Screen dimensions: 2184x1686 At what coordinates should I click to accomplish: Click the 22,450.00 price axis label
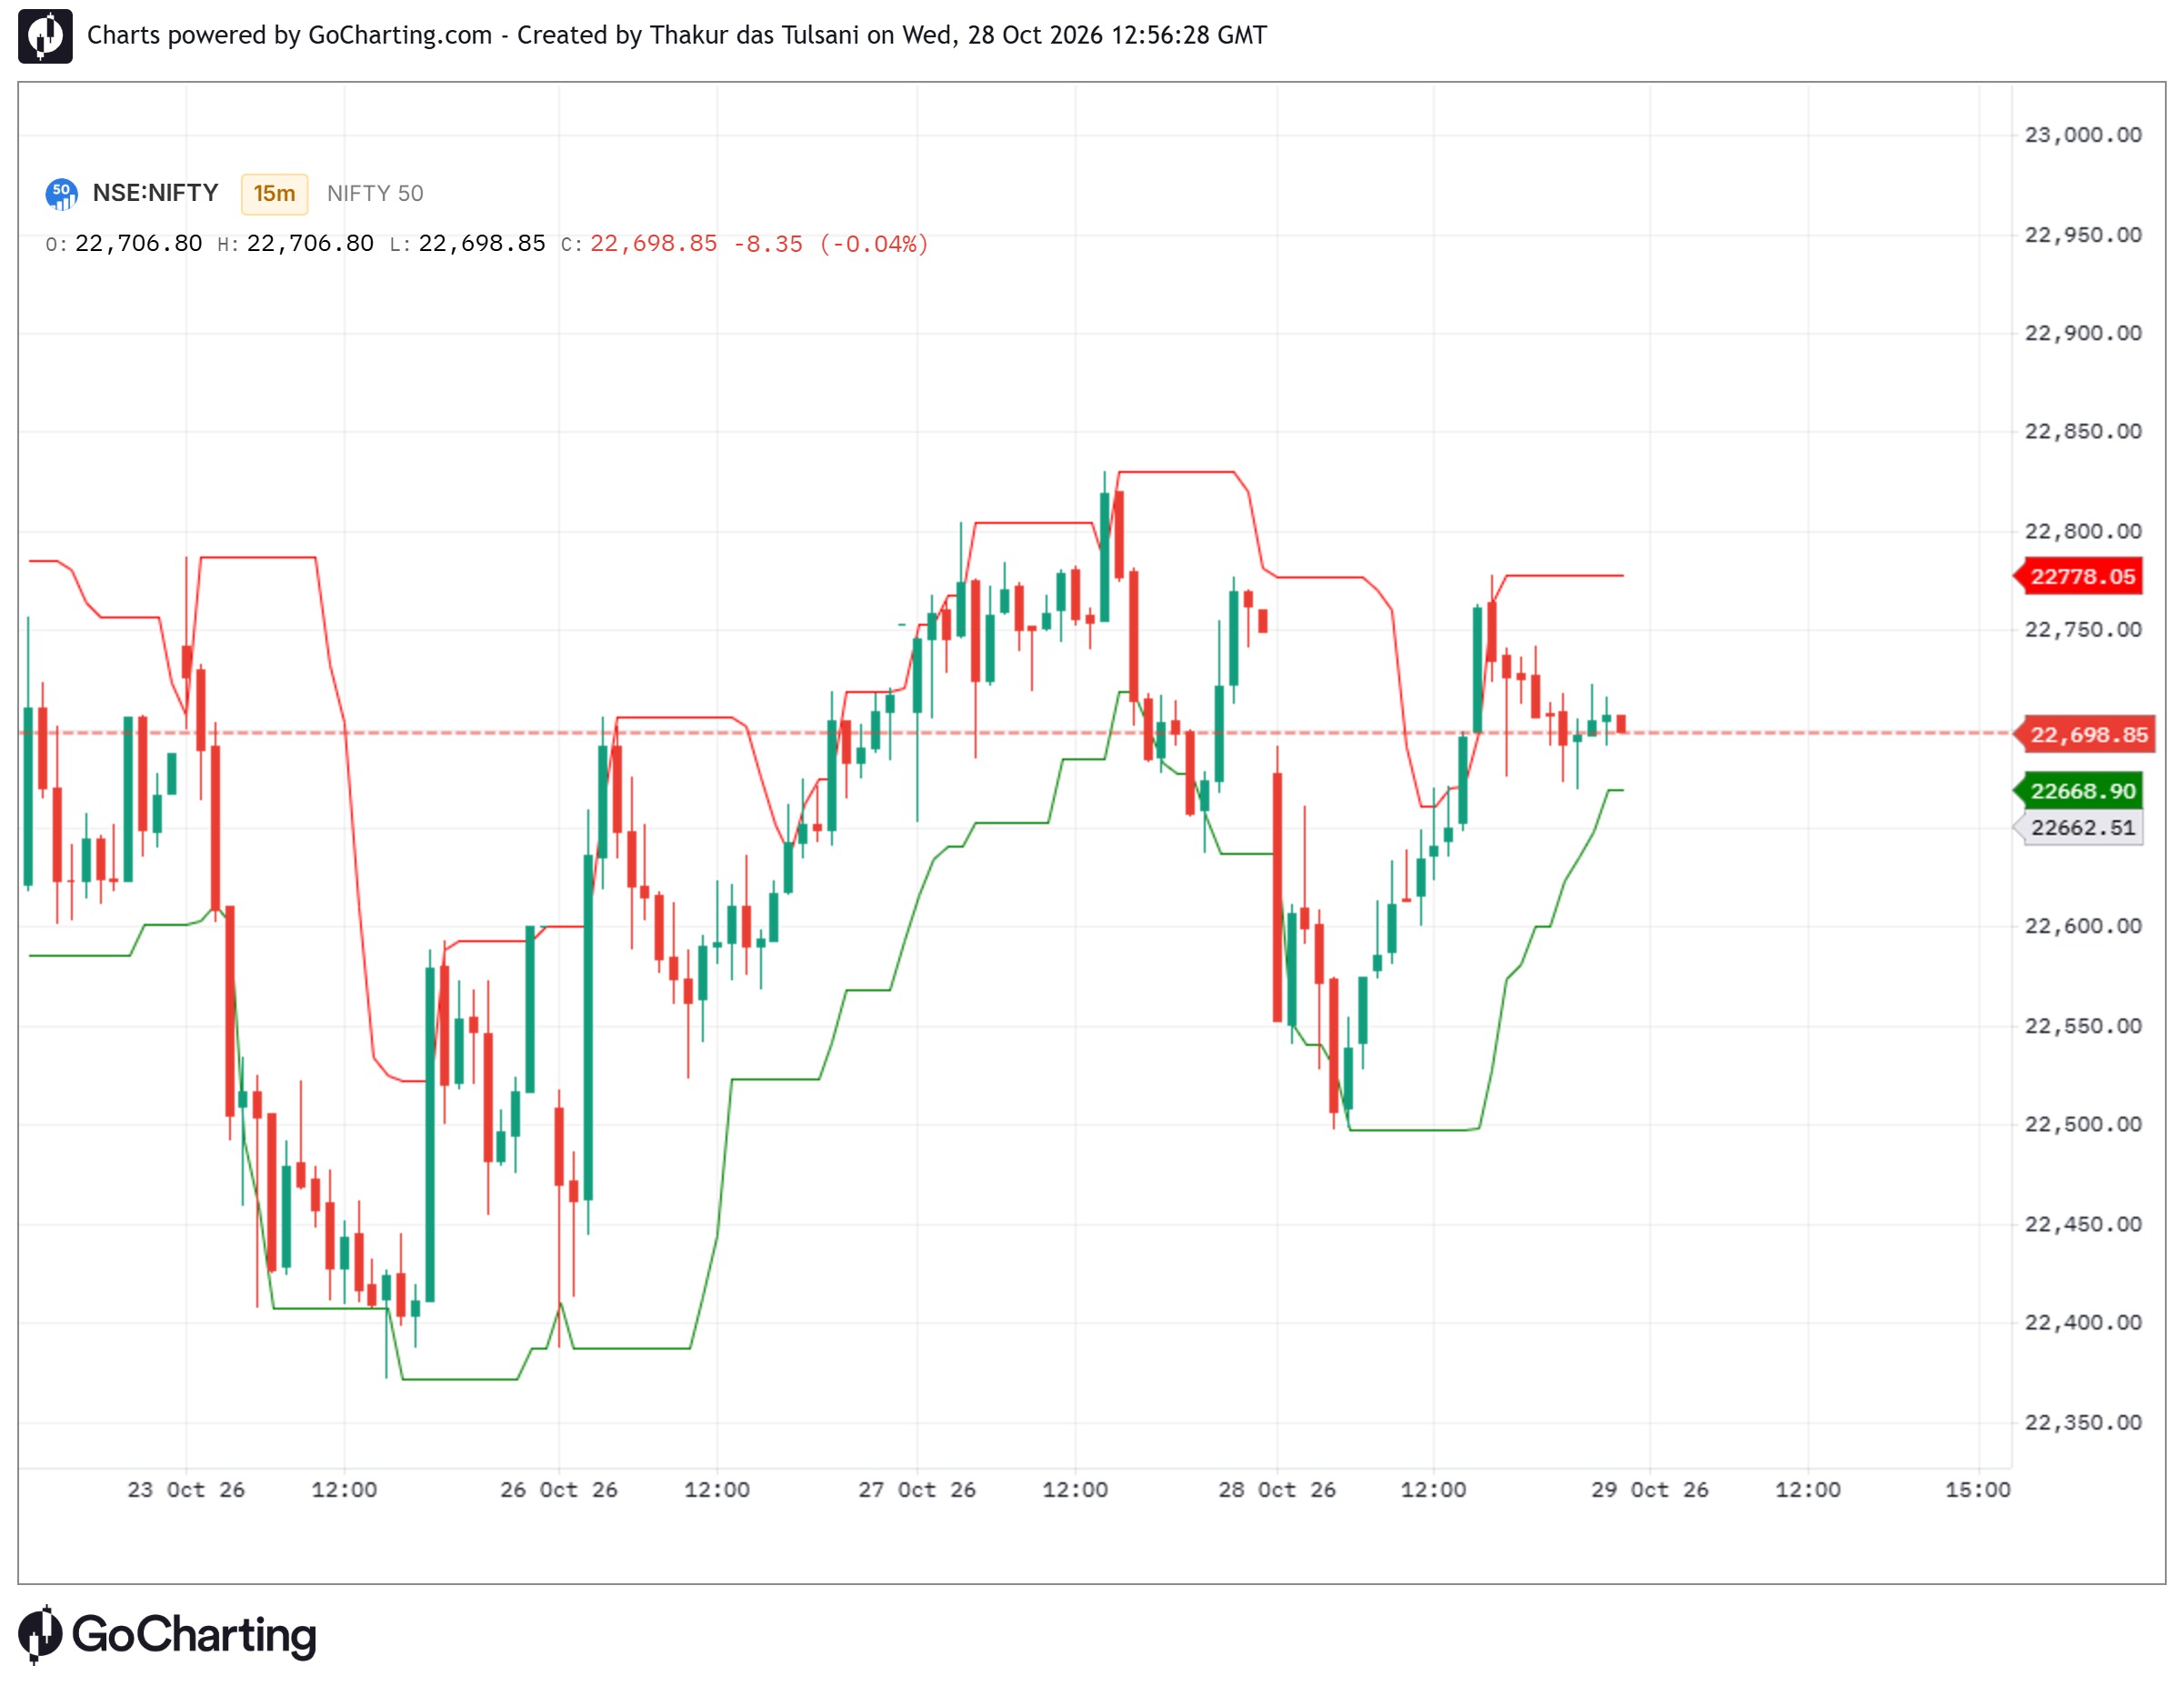pos(2083,1224)
